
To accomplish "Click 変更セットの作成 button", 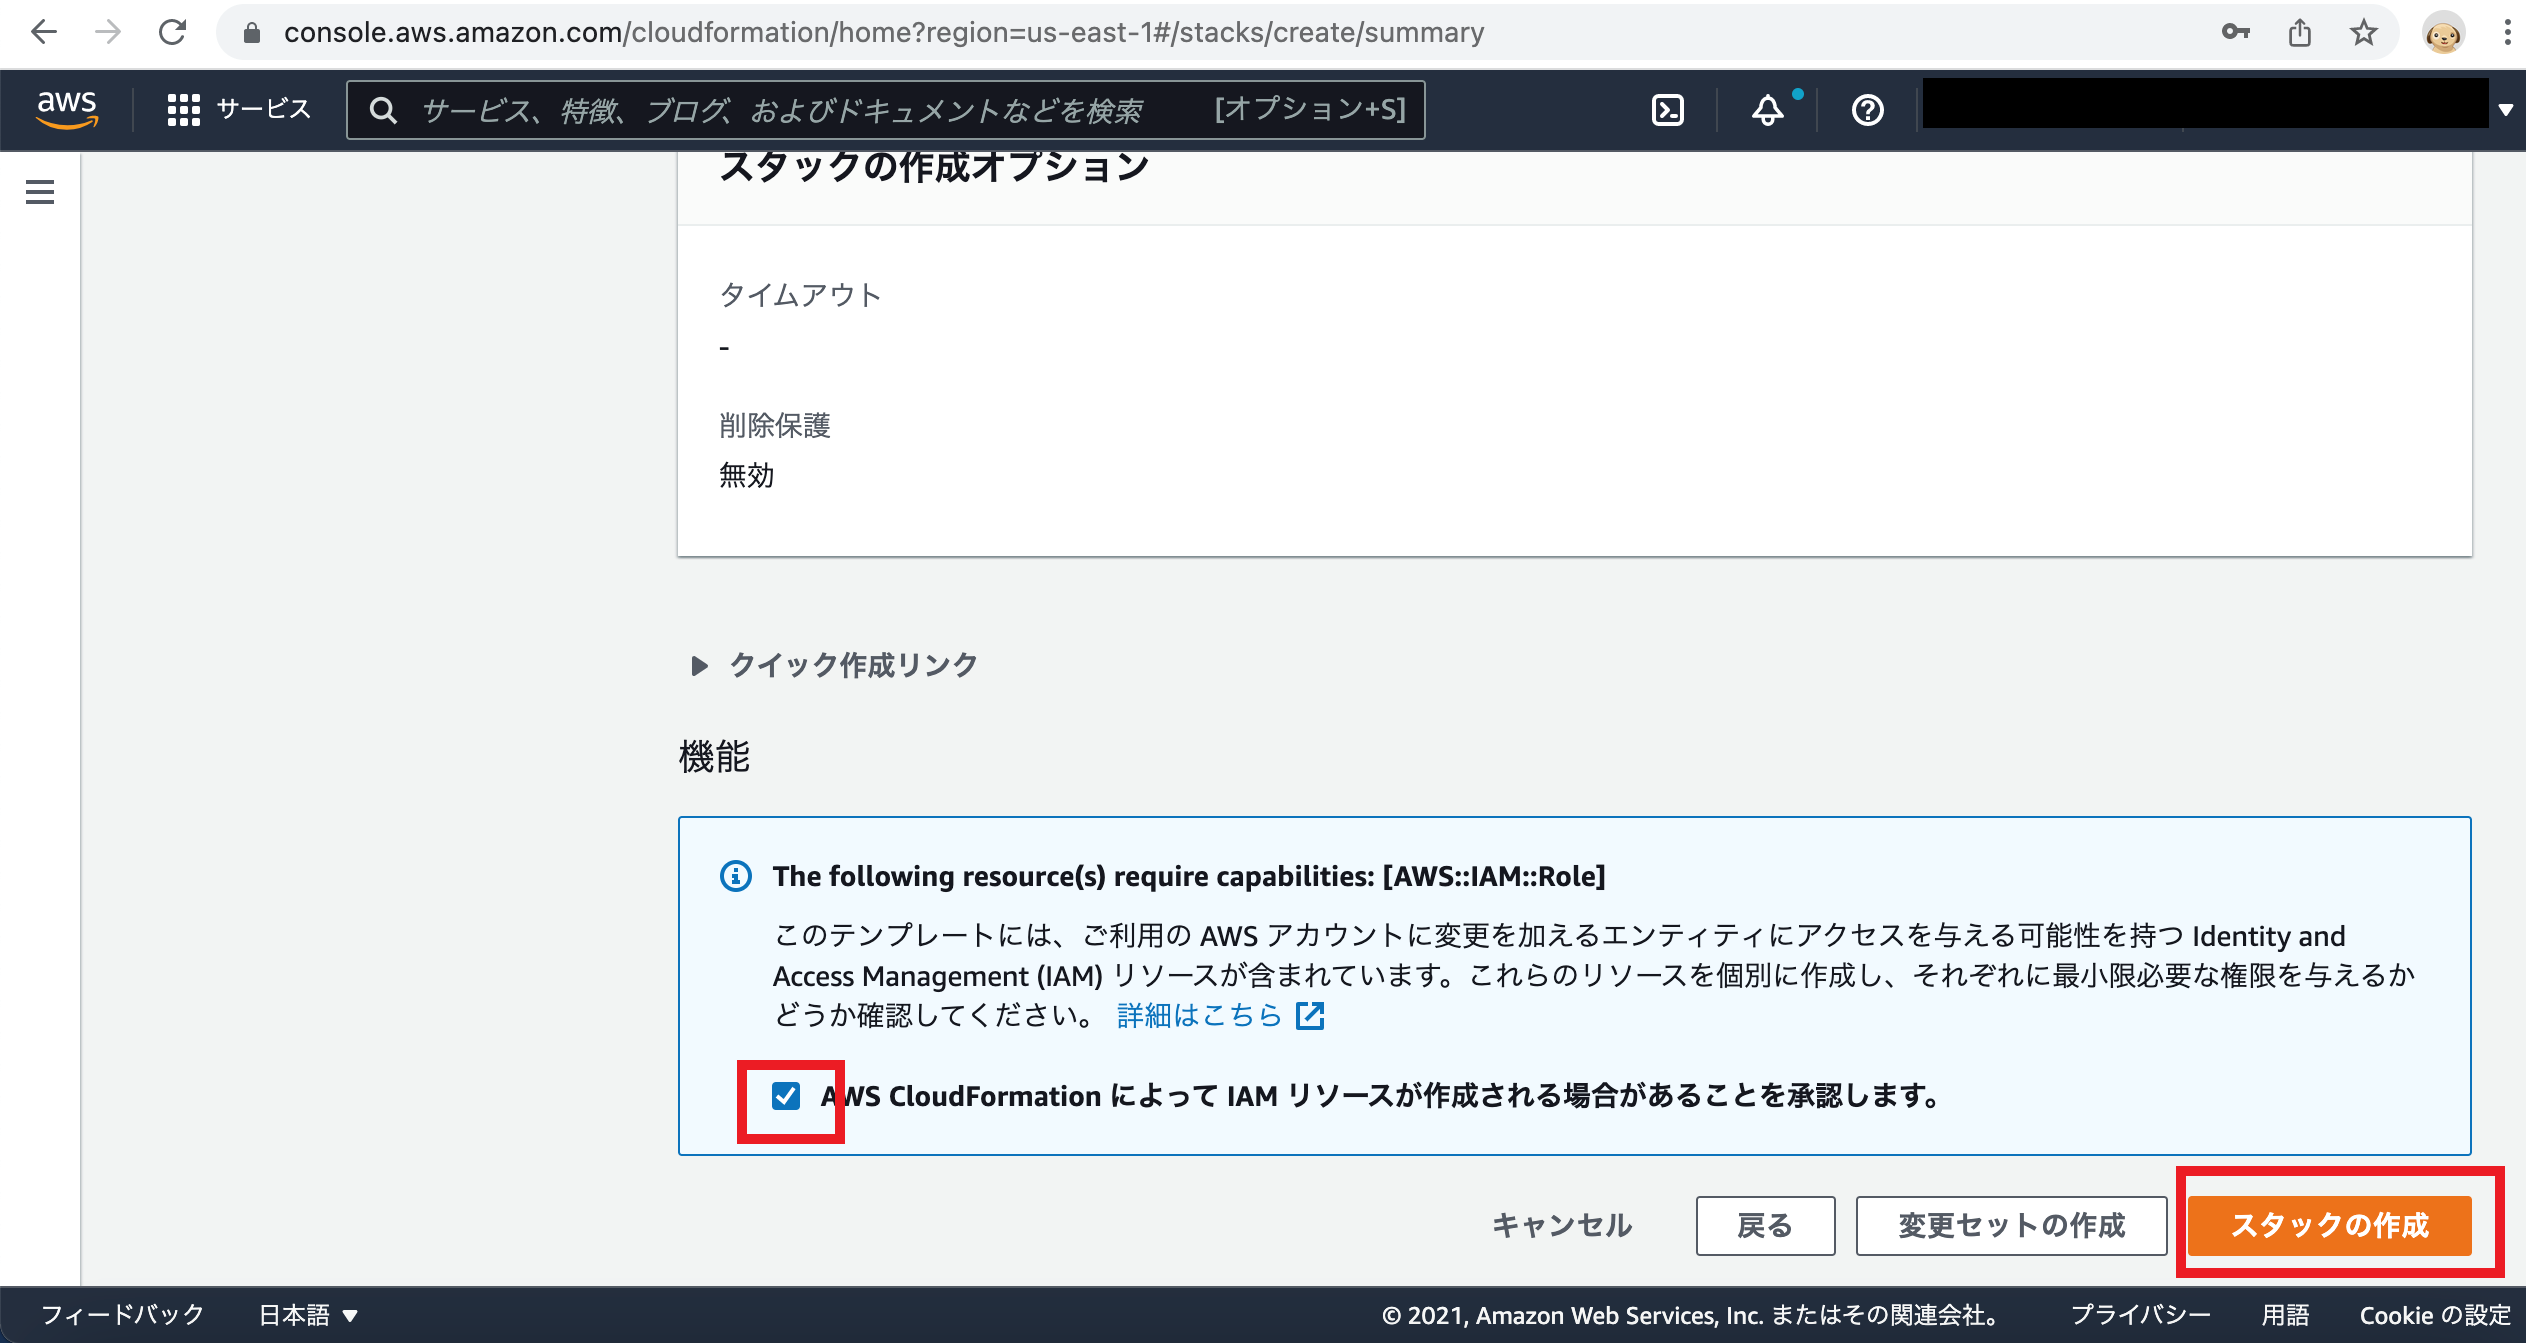I will point(2011,1226).
